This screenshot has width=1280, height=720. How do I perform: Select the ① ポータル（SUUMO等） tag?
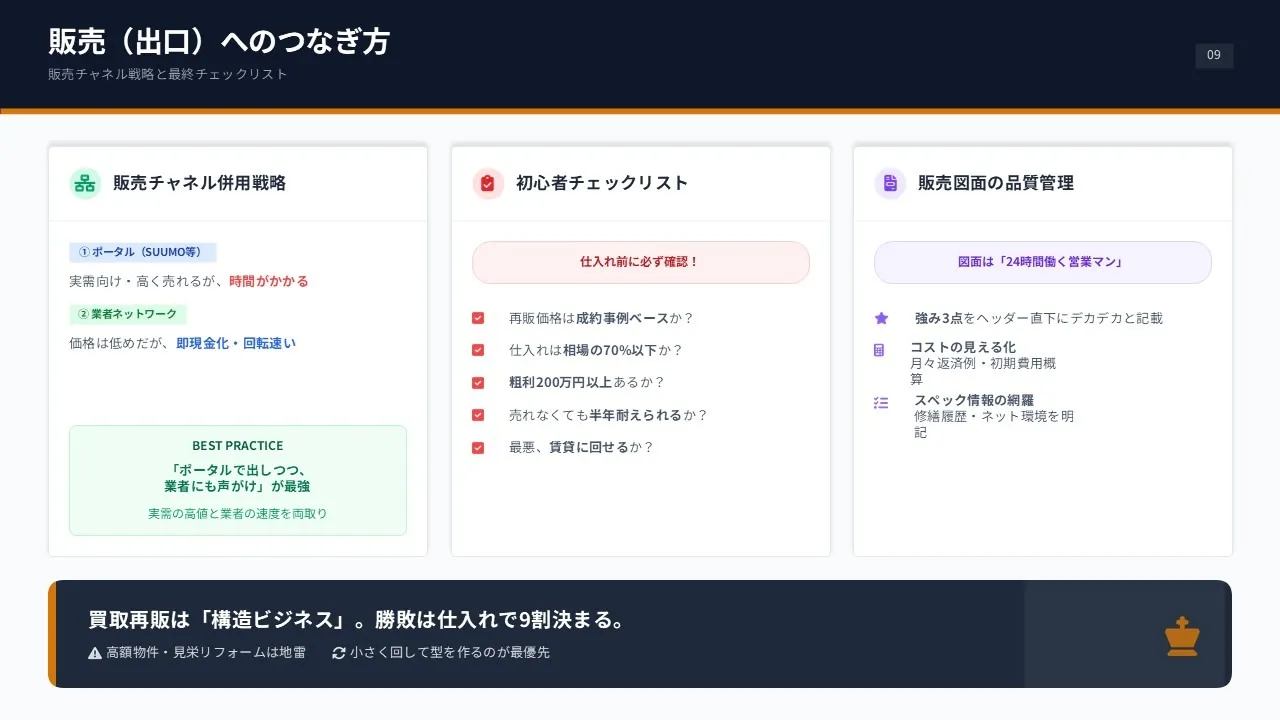[x=143, y=253]
